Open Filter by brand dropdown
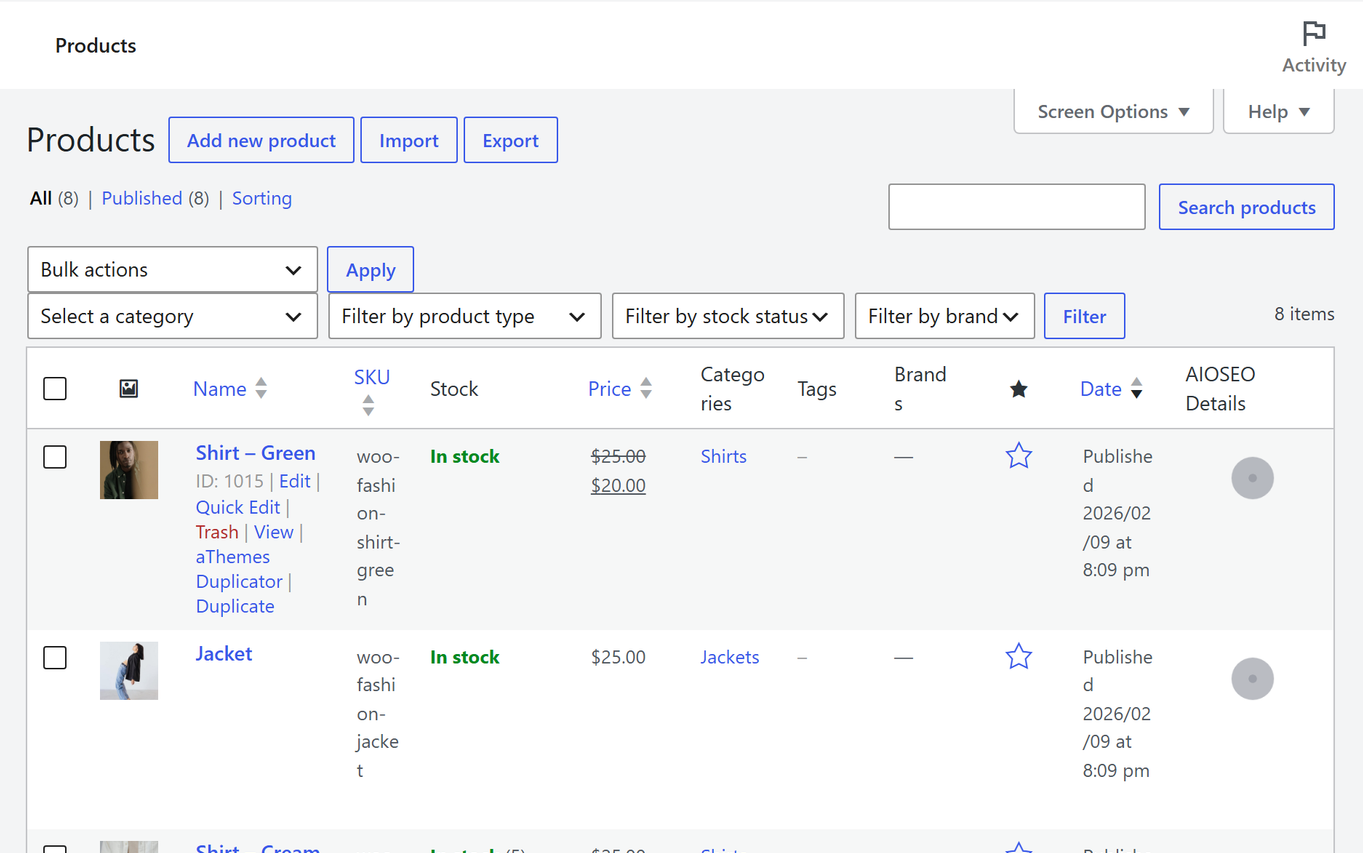The image size is (1363, 853). tap(944, 316)
